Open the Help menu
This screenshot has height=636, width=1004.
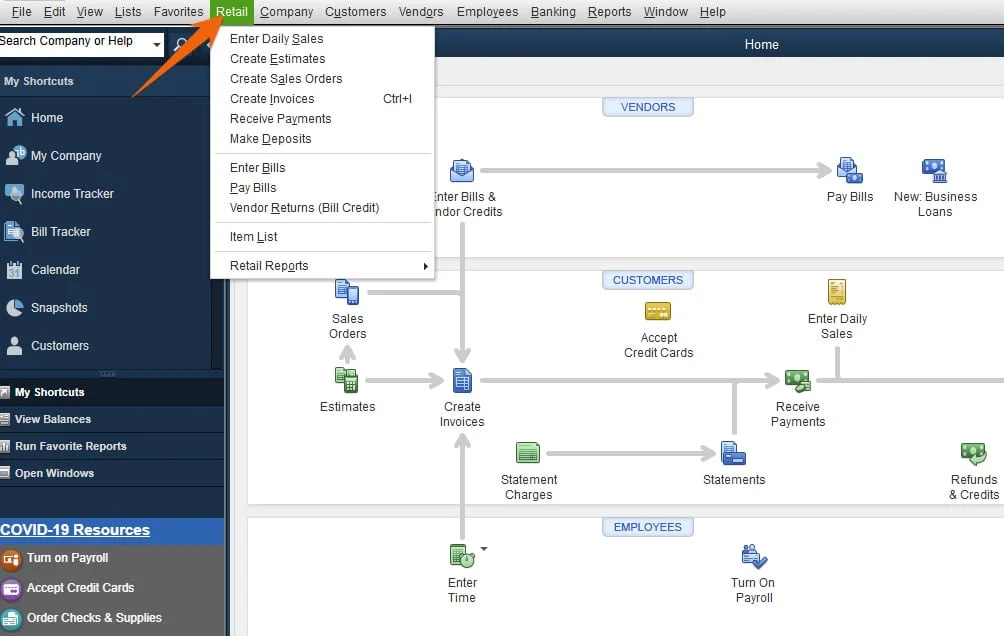point(713,12)
